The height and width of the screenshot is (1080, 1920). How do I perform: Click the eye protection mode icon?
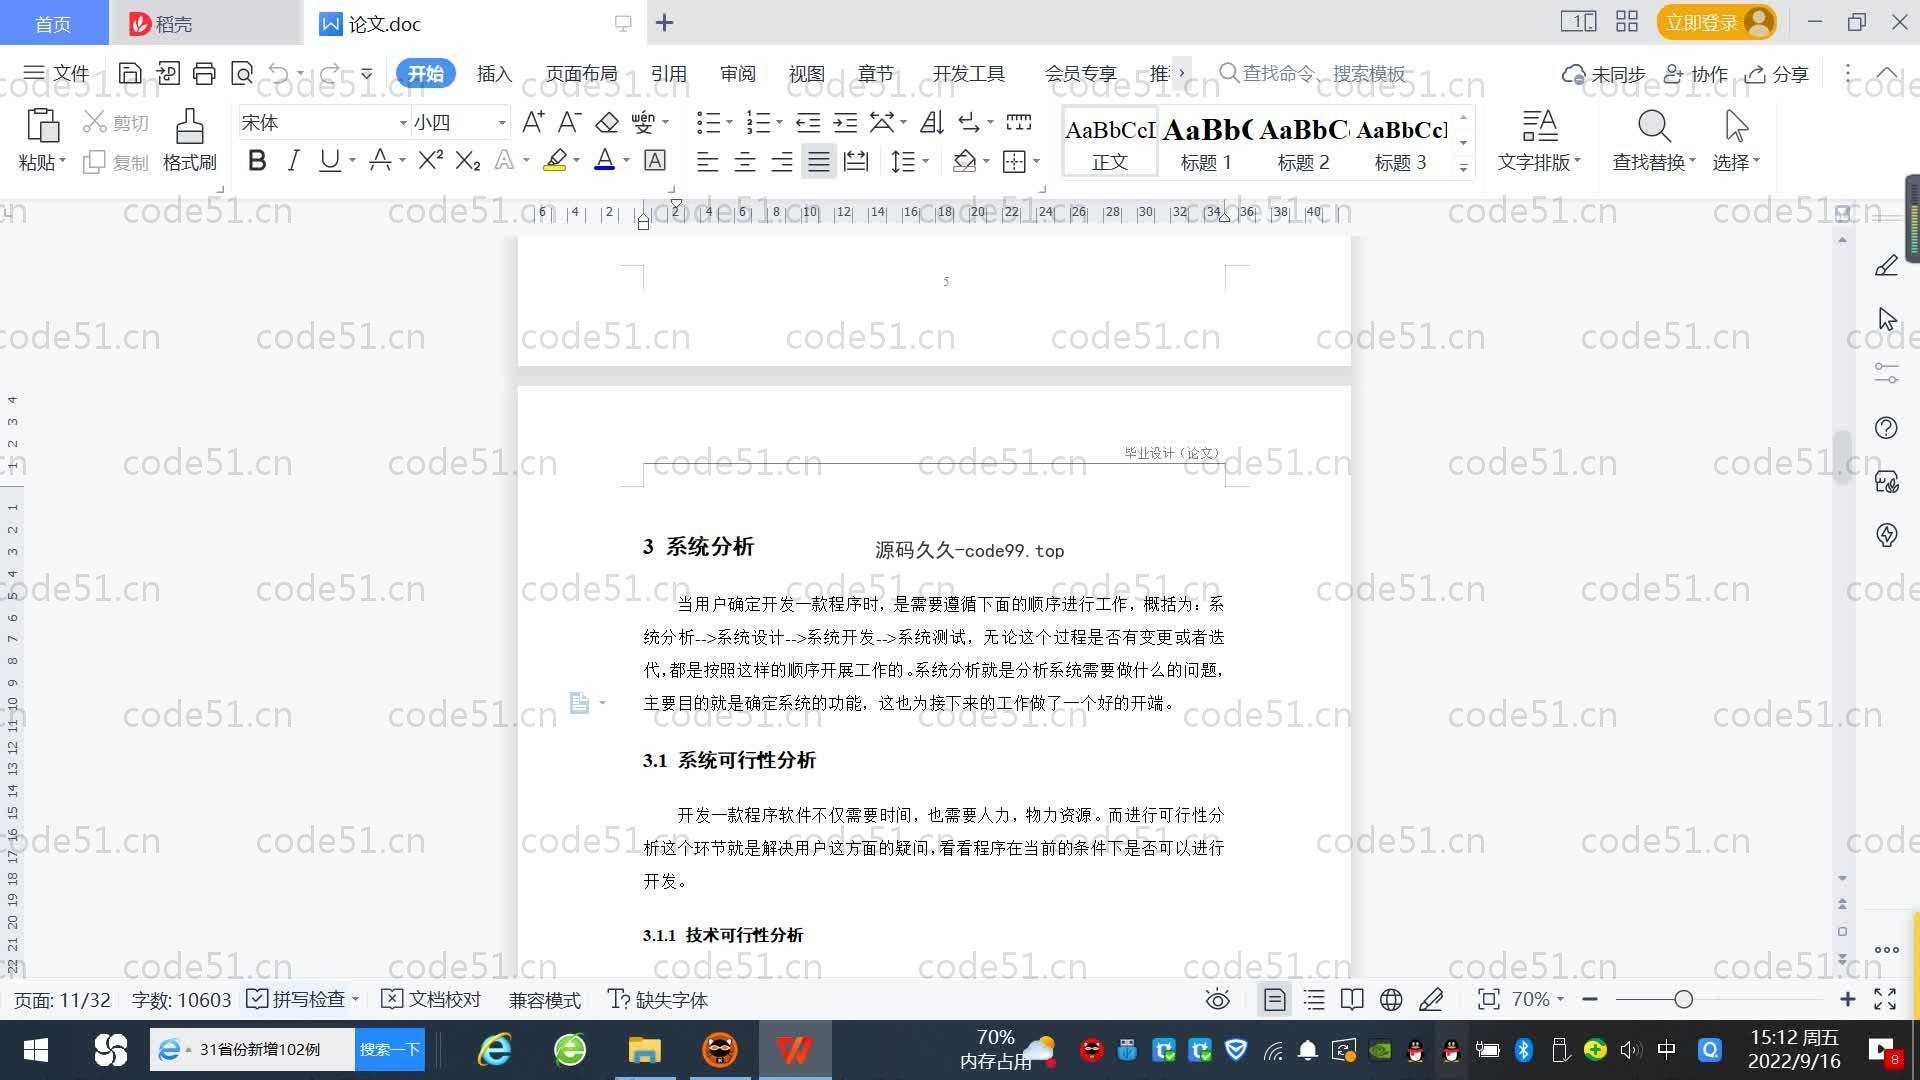tap(1217, 999)
